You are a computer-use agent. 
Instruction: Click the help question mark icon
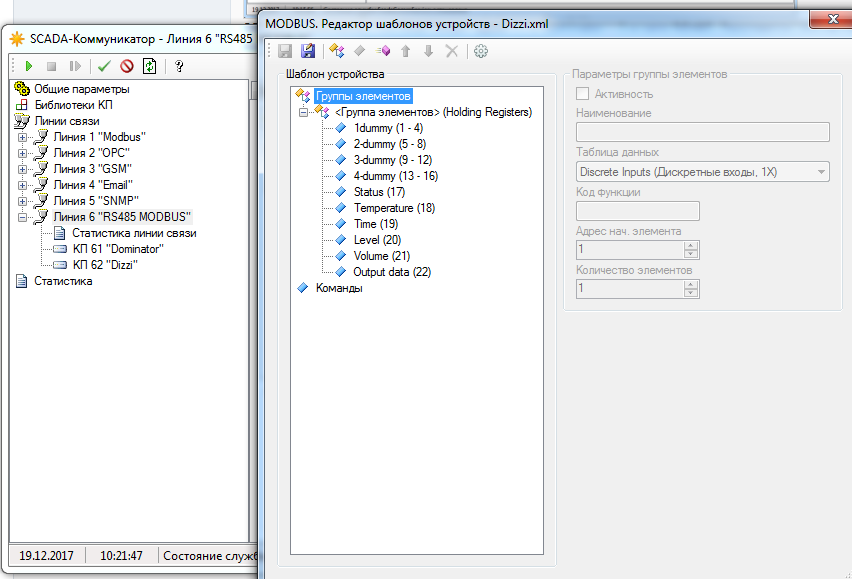[179, 66]
